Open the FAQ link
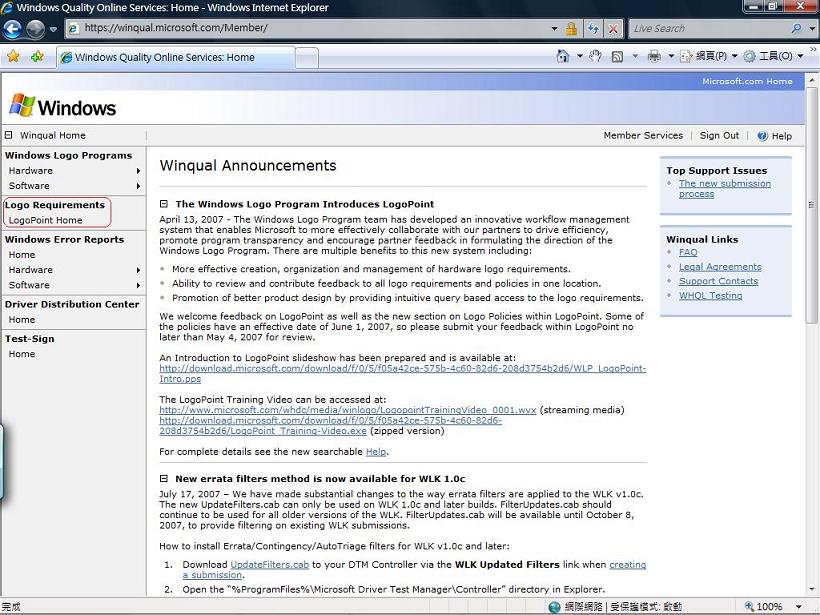The width and height of the screenshot is (820, 615). click(688, 252)
